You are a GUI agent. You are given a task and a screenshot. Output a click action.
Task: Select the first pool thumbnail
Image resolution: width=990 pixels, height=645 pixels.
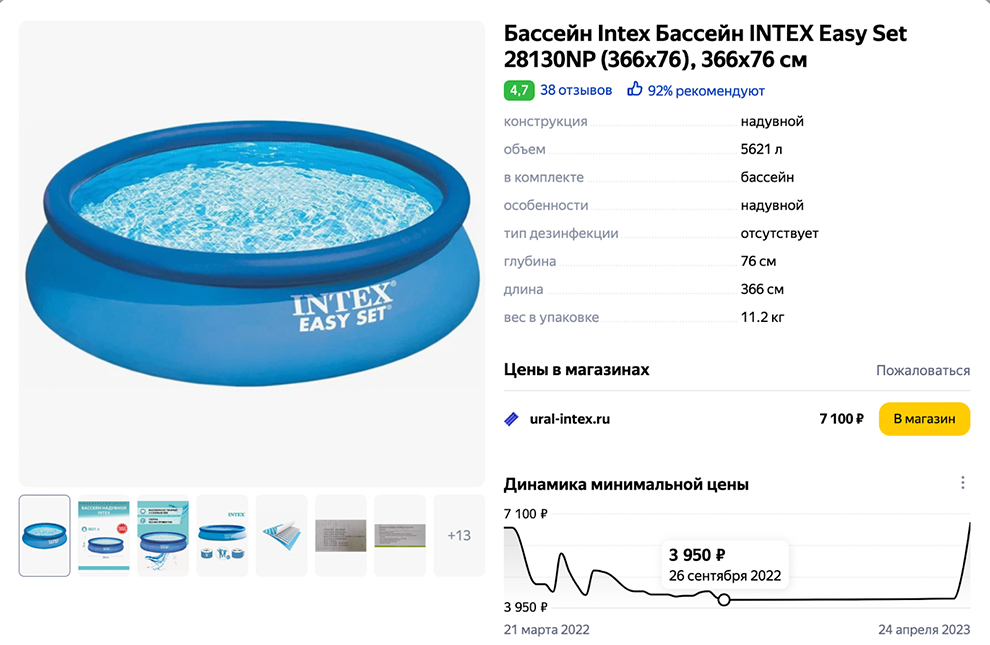tap(45, 535)
